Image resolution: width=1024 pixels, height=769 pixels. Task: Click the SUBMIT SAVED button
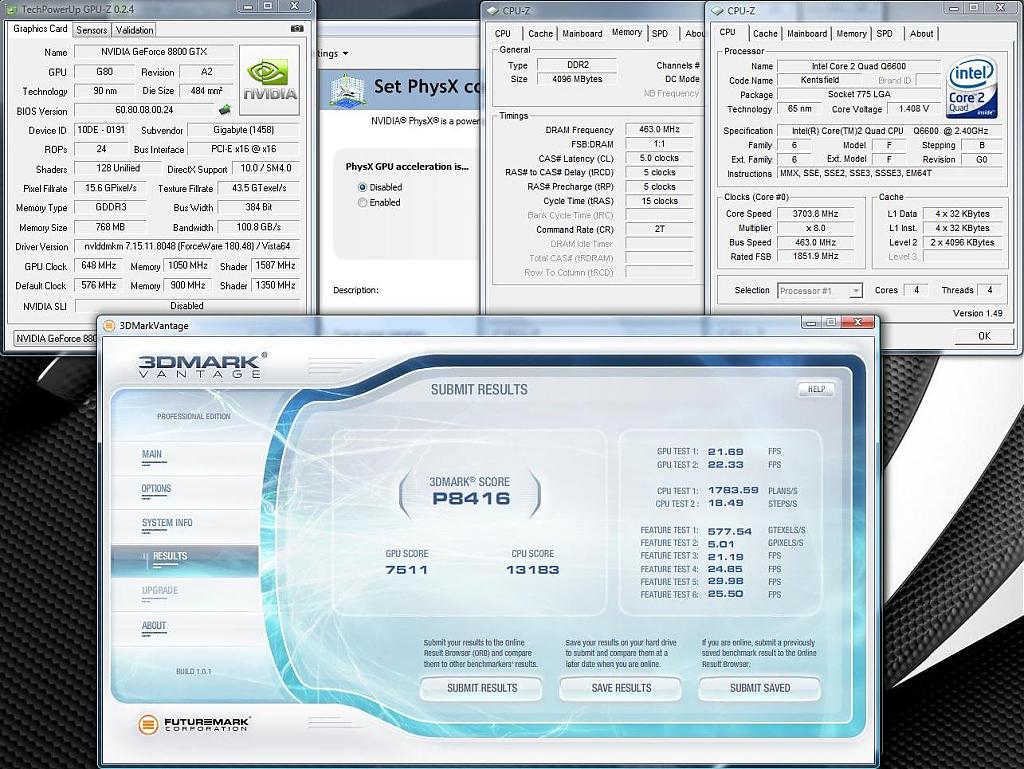(760, 688)
